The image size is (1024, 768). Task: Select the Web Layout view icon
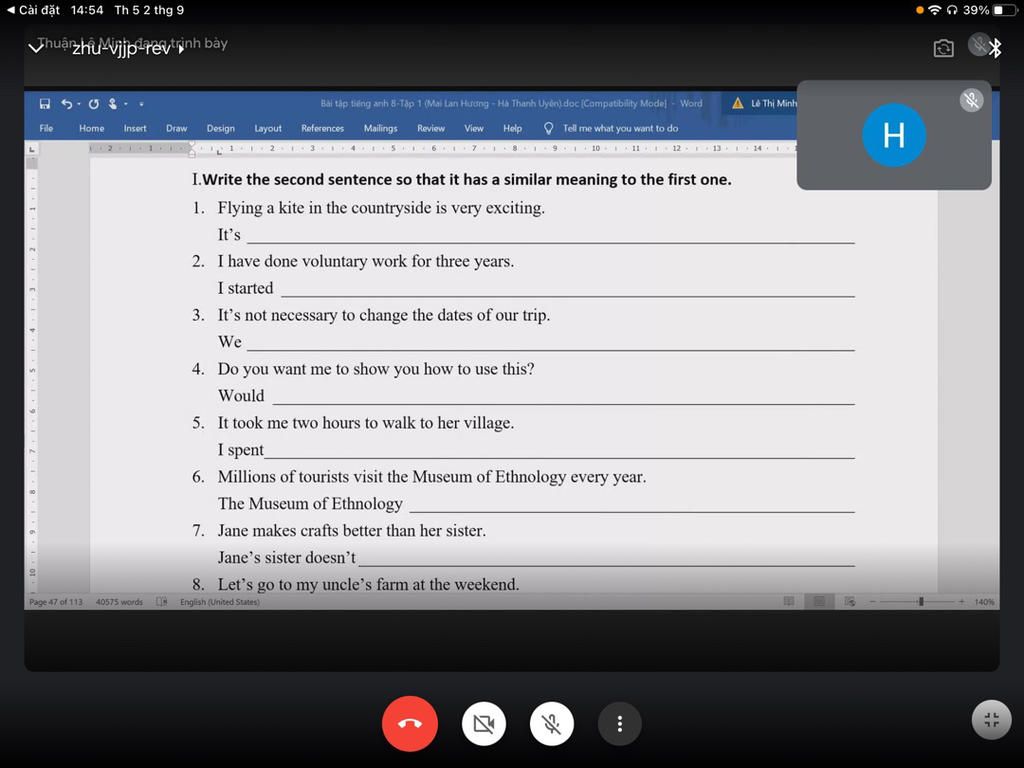850,601
